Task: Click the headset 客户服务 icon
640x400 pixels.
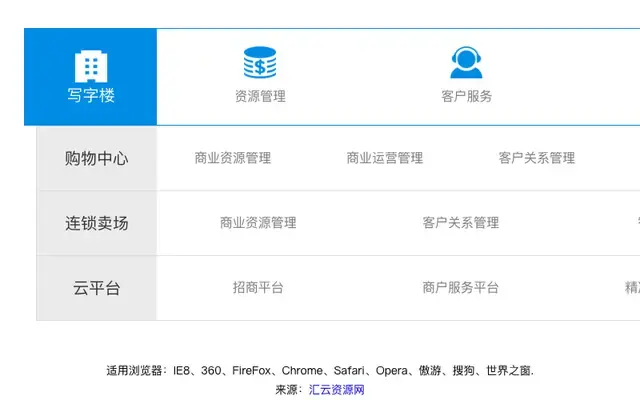Action: pyautogui.click(x=466, y=62)
